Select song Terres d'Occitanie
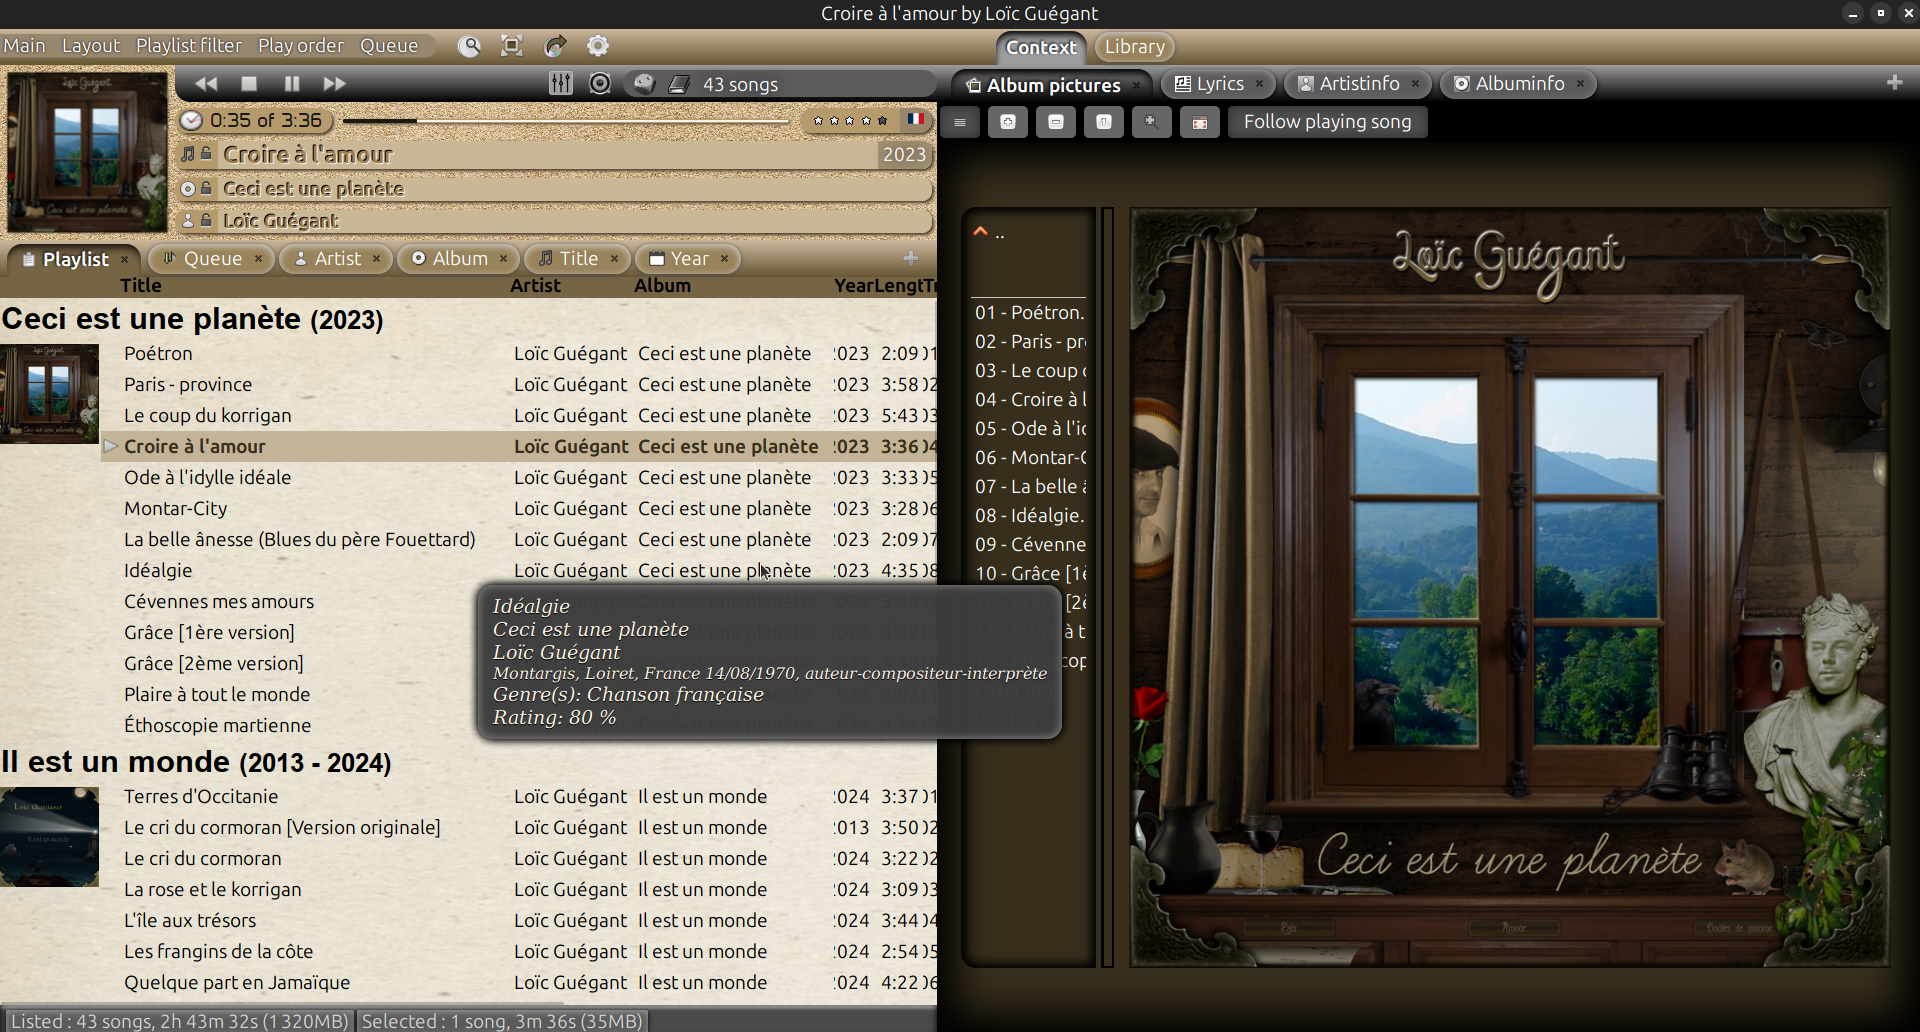The image size is (1920, 1032). pyautogui.click(x=519, y=797)
